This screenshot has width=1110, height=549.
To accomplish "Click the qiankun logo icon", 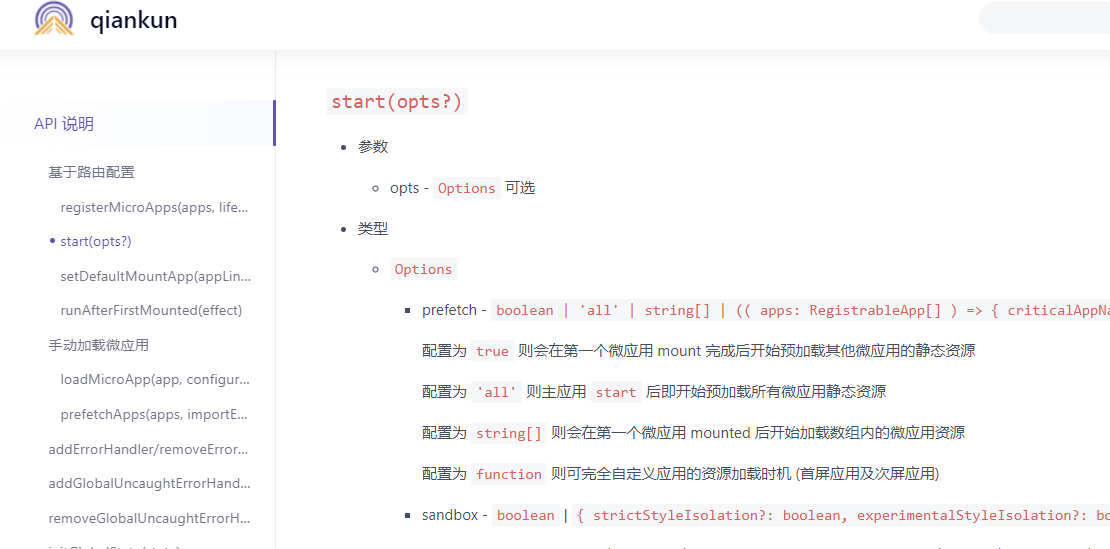I will [54, 18].
